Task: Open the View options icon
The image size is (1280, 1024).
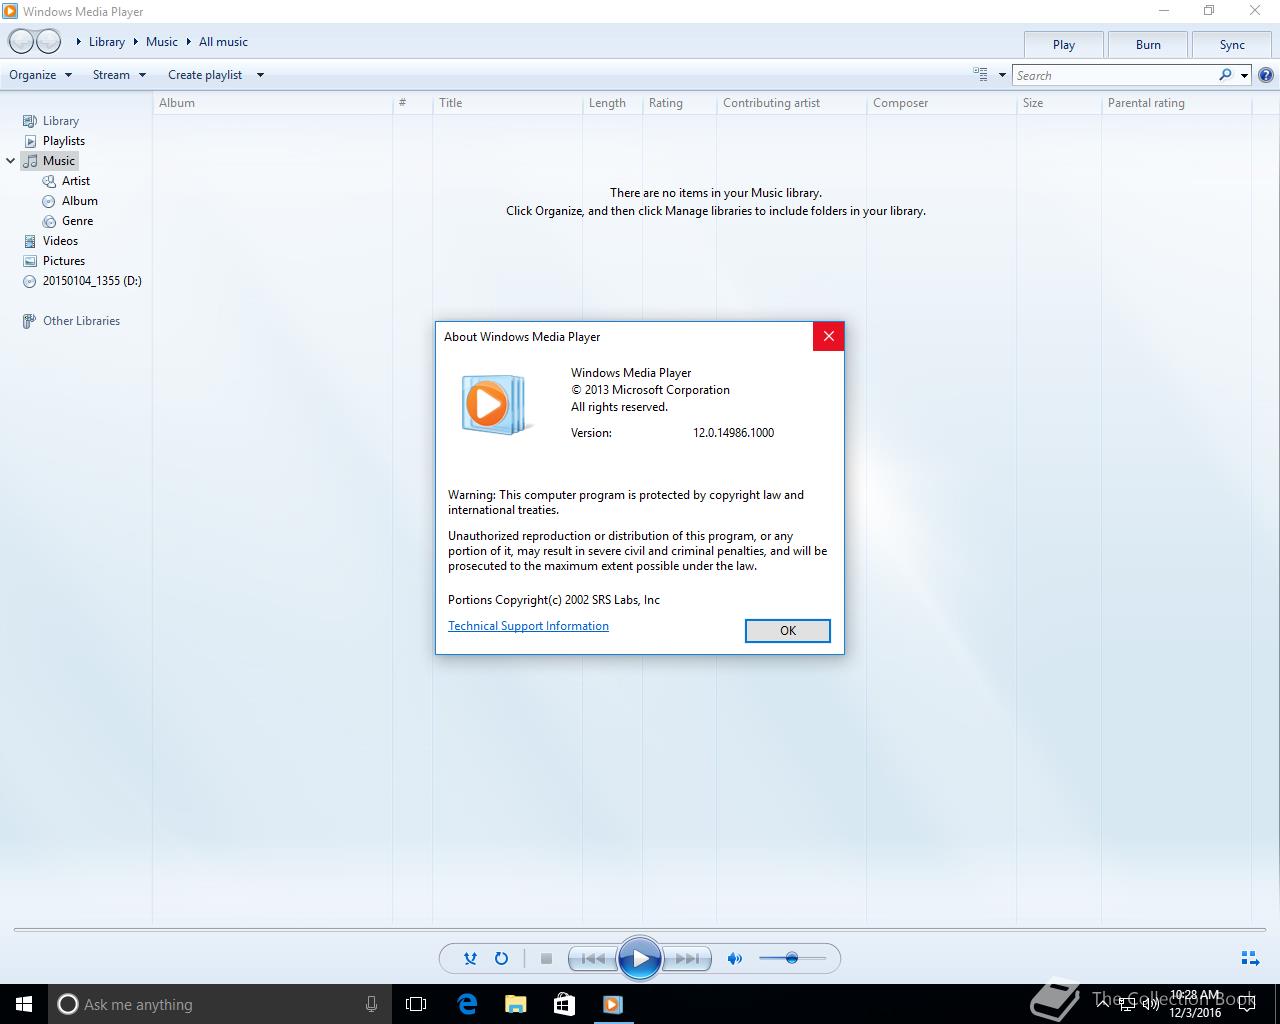Action: pyautogui.click(x=980, y=74)
